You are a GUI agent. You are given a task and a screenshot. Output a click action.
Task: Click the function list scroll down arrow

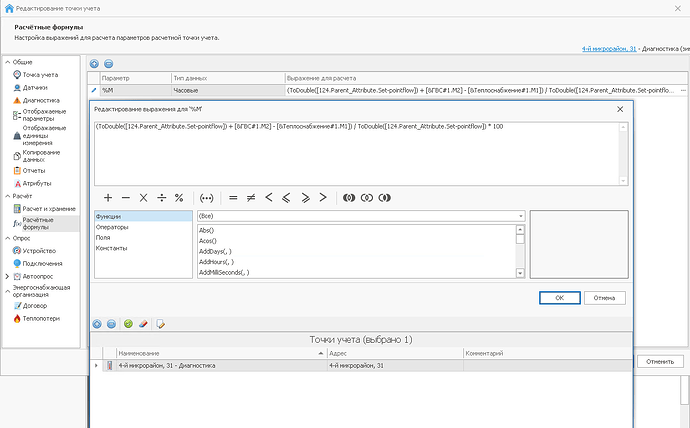coord(520,273)
